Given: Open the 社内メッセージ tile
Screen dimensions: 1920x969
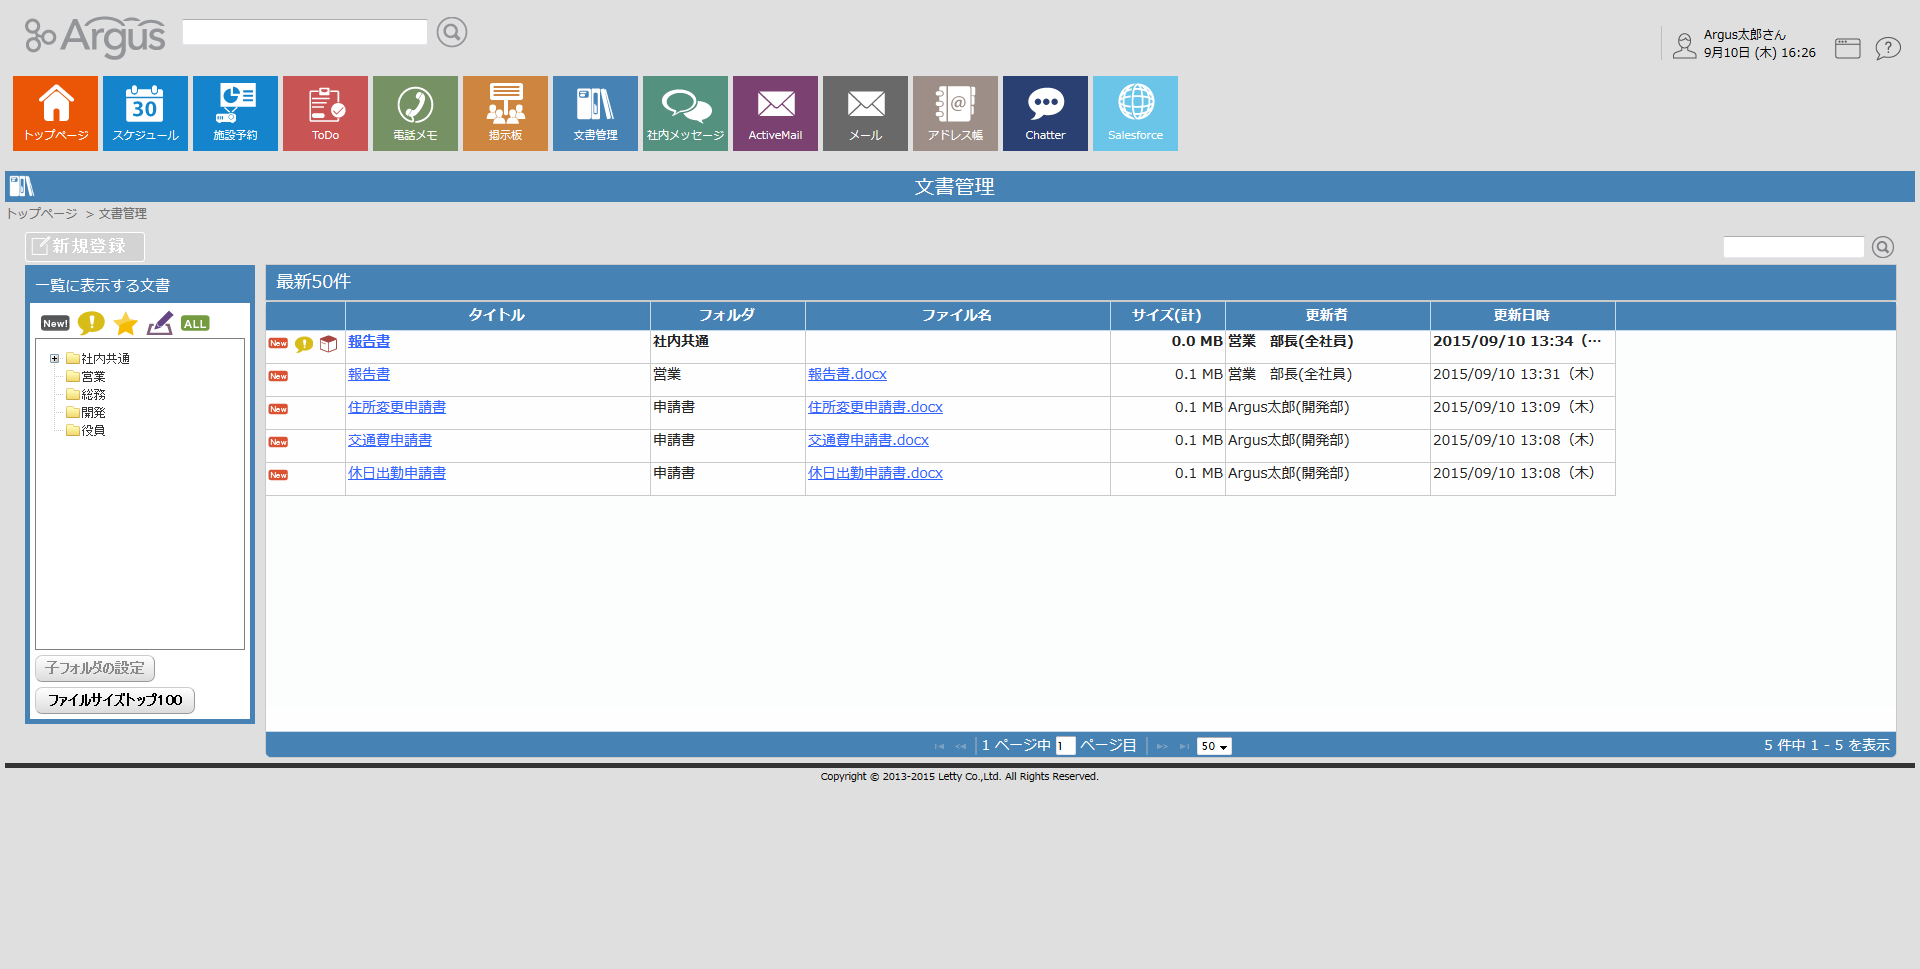Looking at the screenshot, I should [686, 113].
